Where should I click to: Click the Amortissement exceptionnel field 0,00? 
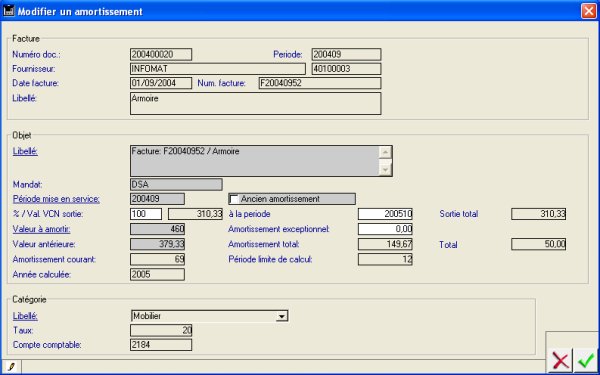pyautogui.click(x=385, y=229)
